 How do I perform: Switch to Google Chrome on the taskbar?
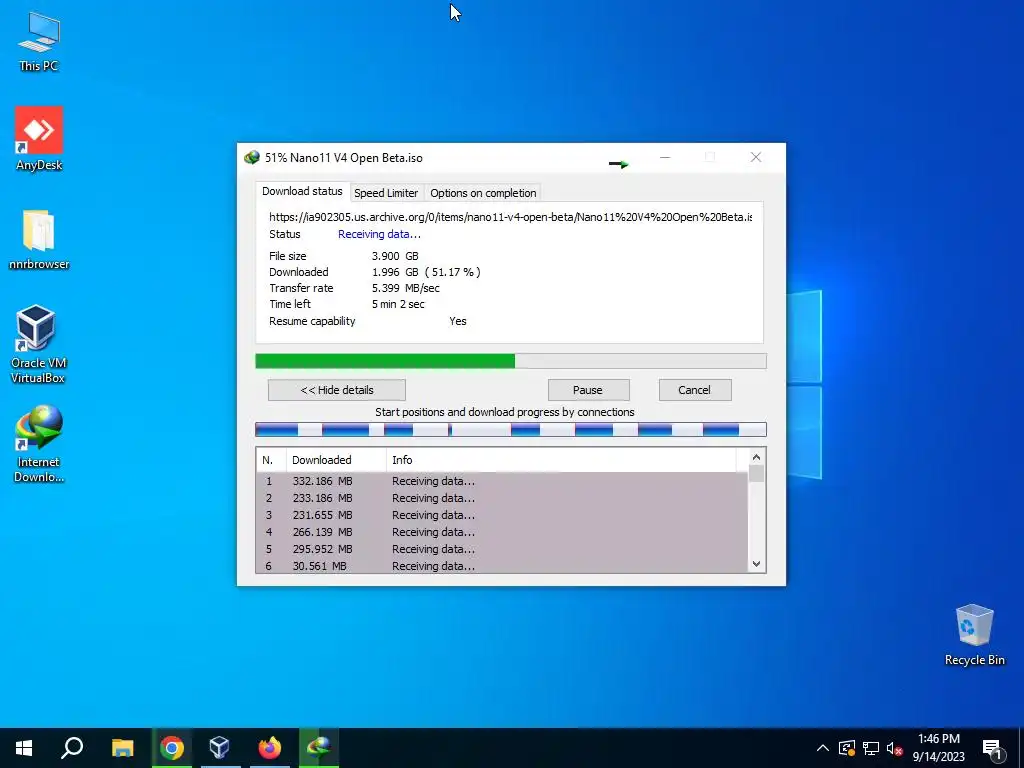click(172, 747)
